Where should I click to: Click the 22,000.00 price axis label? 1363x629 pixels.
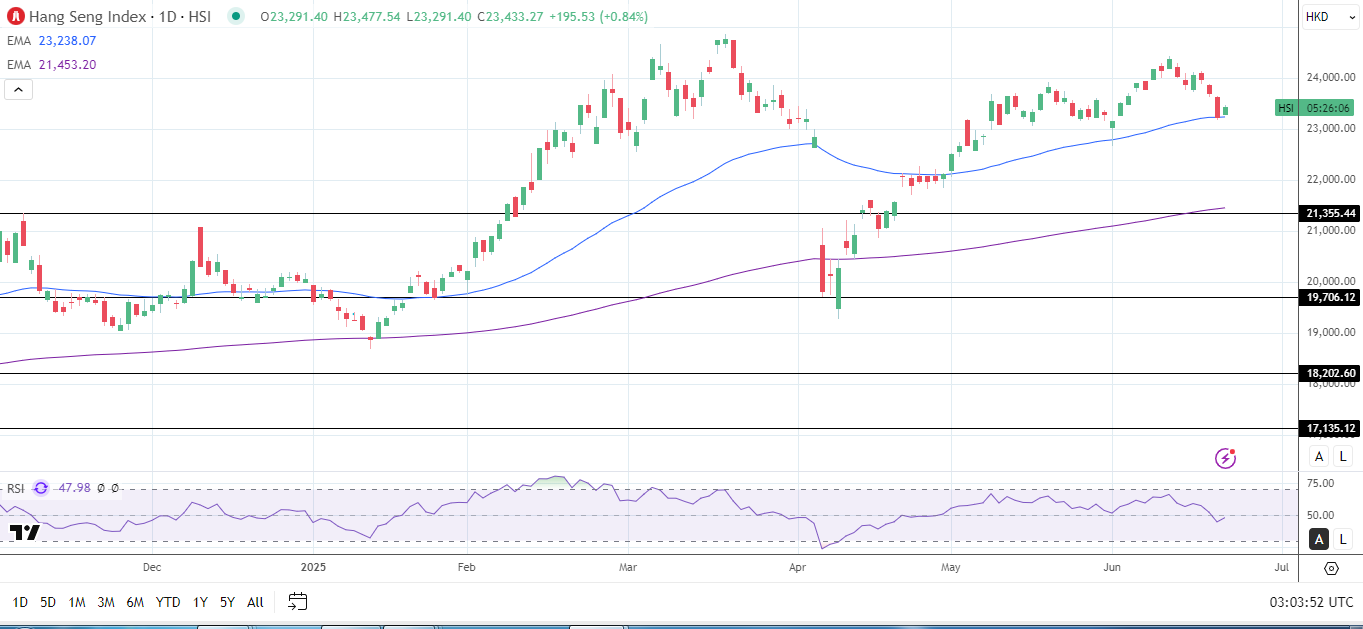pyautogui.click(x=1330, y=180)
